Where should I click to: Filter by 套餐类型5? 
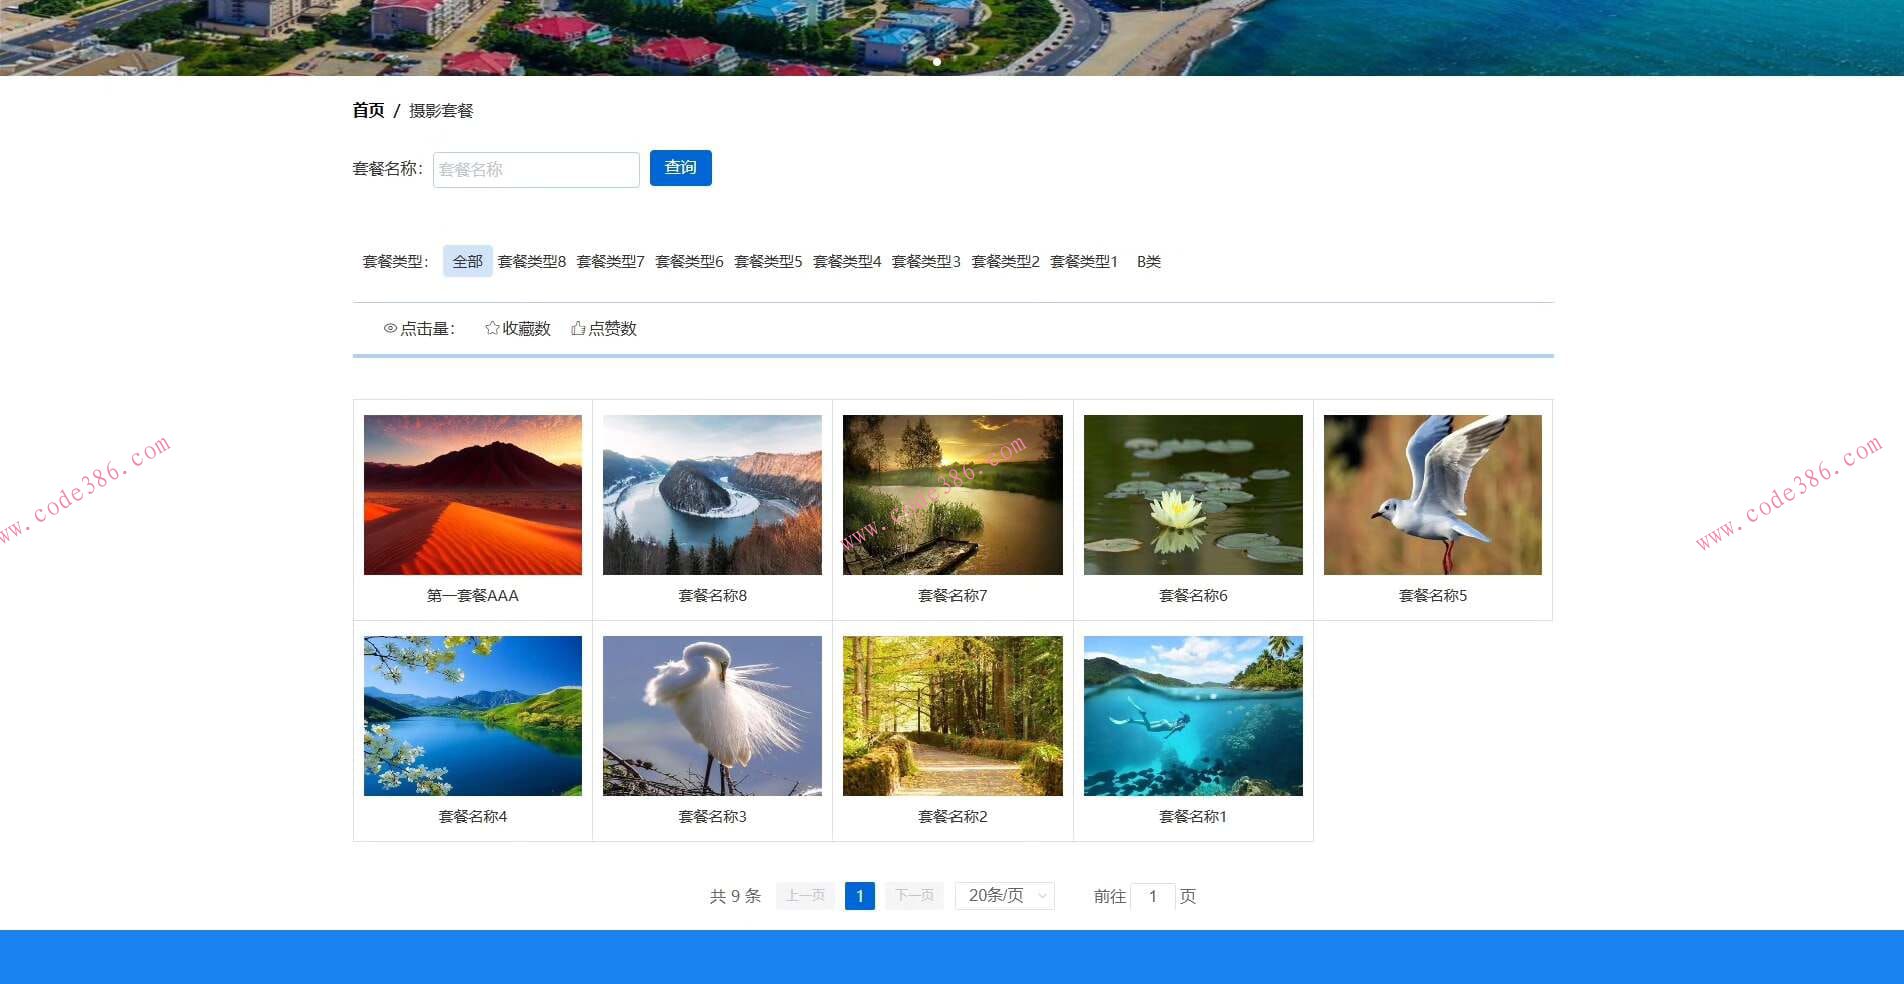click(768, 261)
